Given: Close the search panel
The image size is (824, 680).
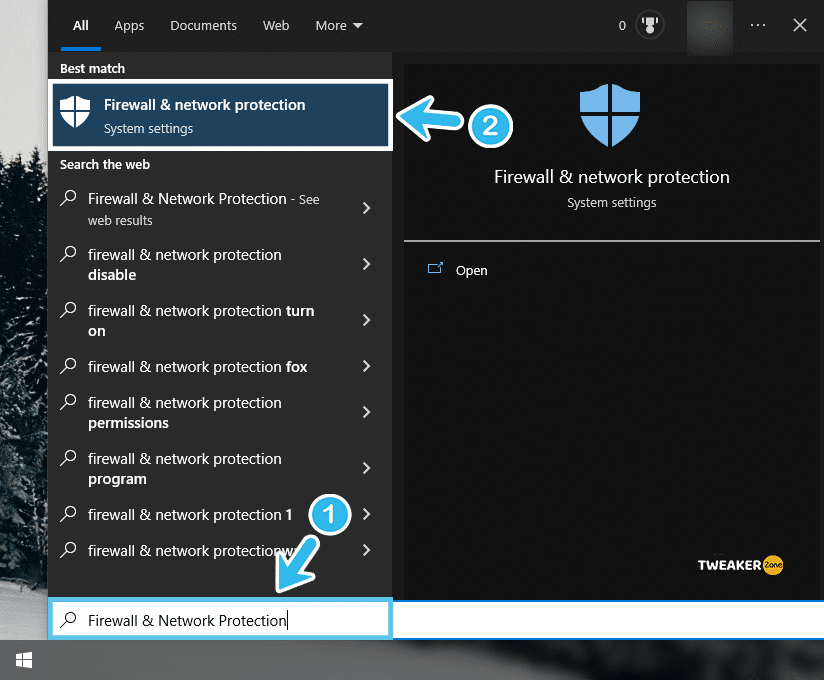Looking at the screenshot, I should coord(800,25).
